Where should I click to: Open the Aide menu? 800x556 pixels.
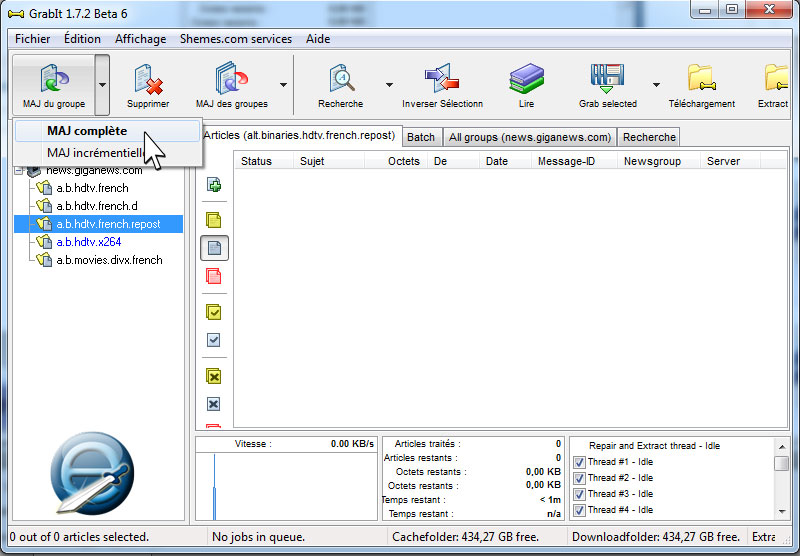click(x=318, y=39)
